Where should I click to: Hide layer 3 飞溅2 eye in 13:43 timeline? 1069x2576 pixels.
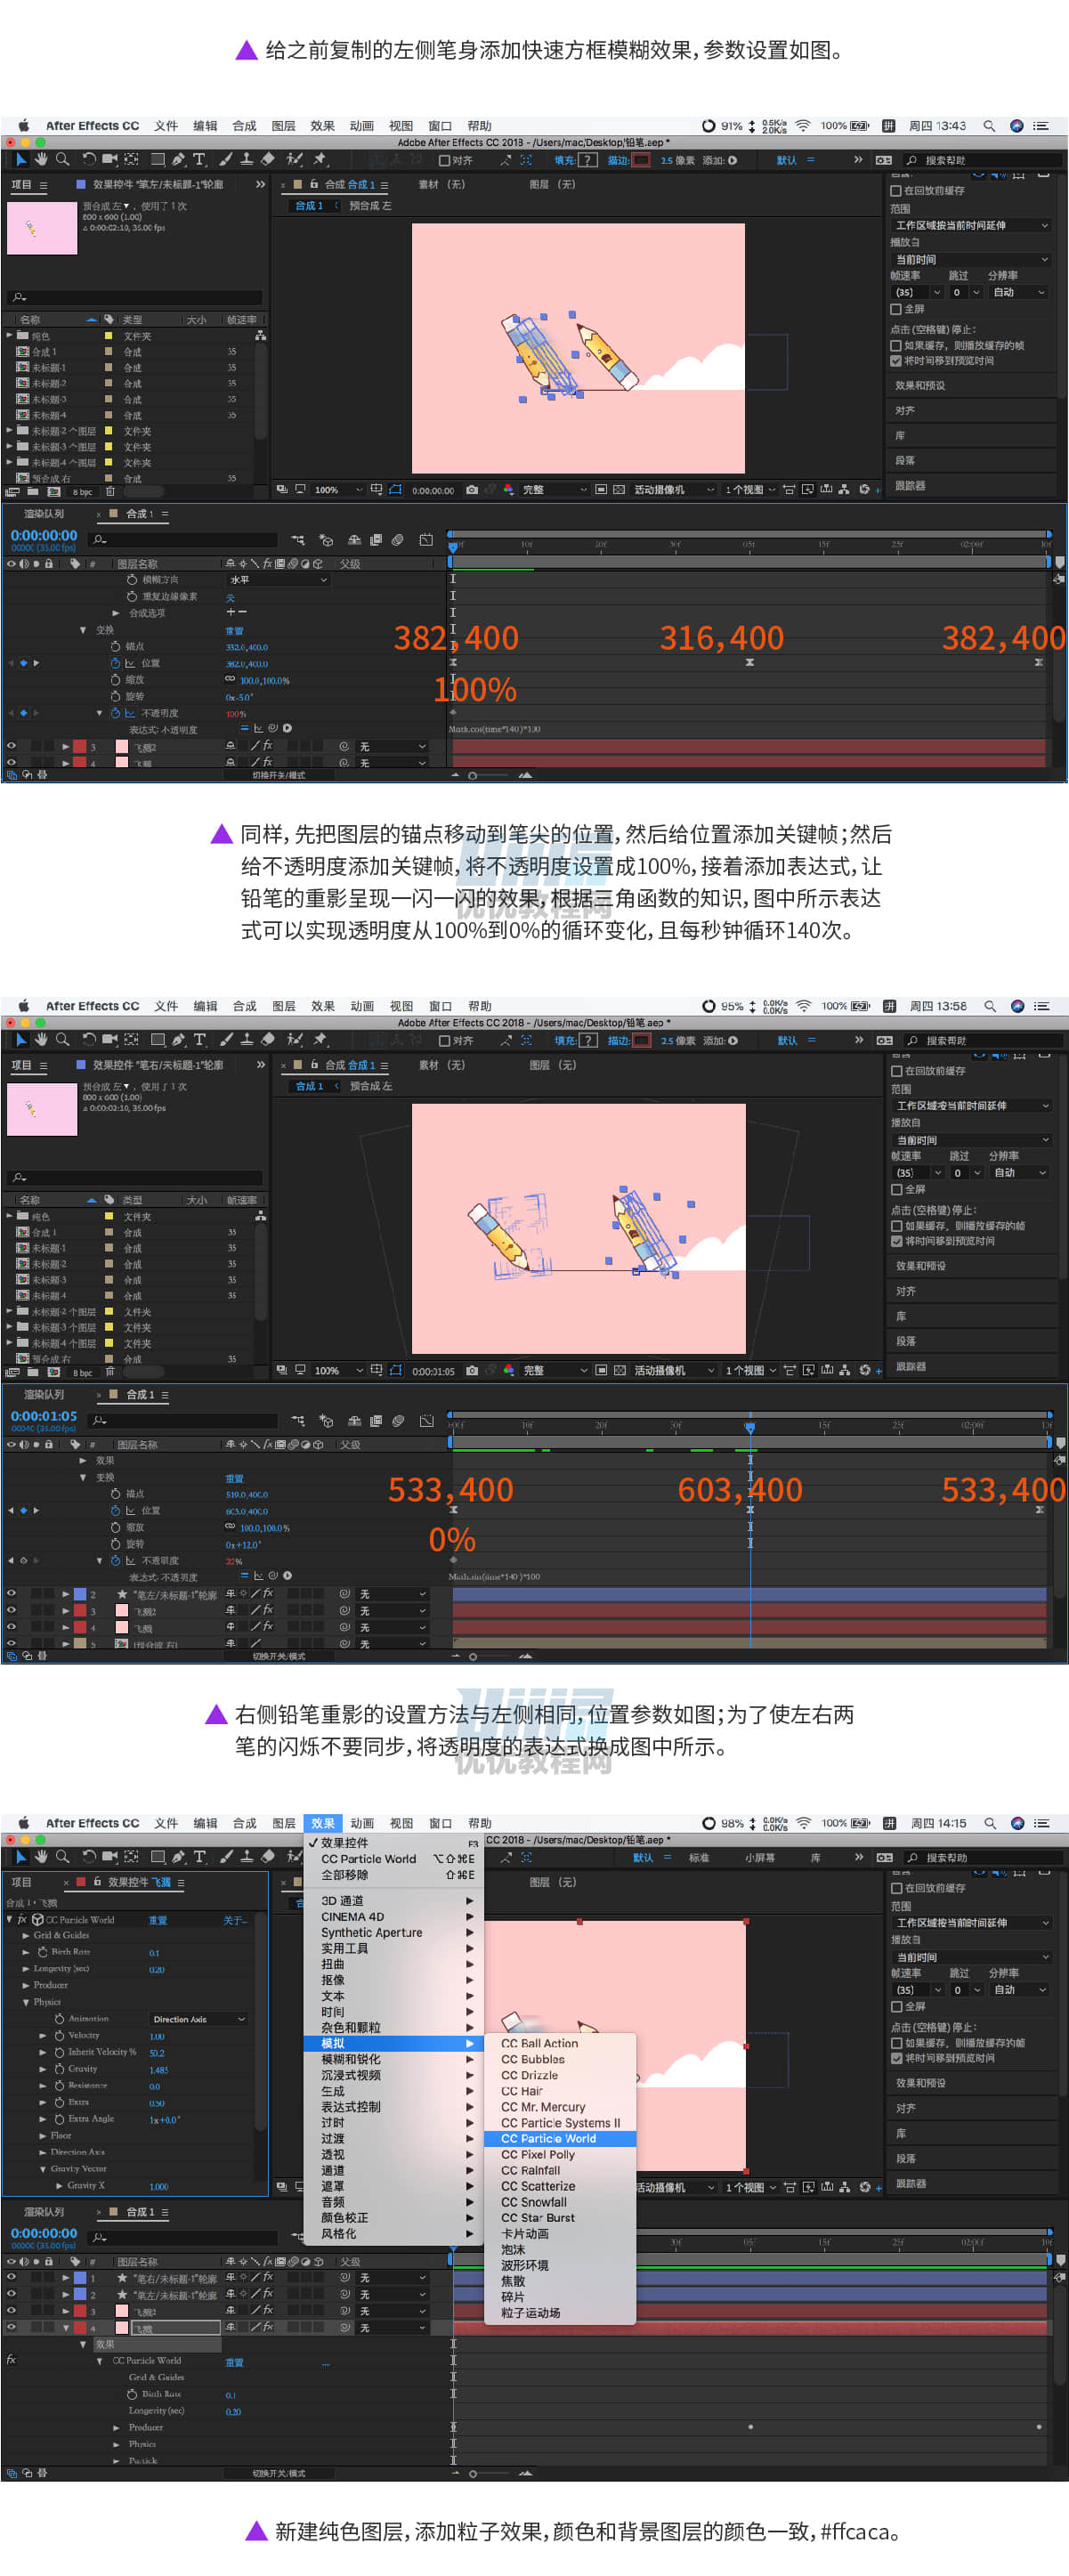click(11, 745)
